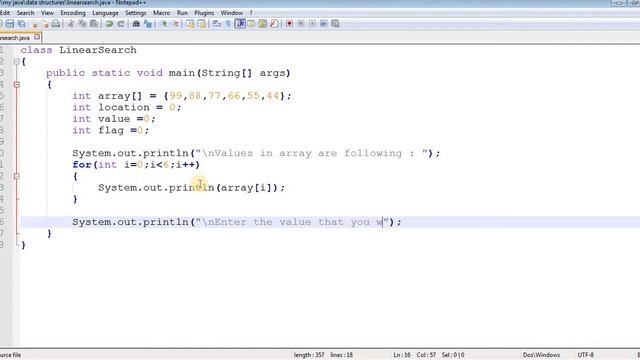
Task: Toggle Show All Characters pilcrow icon
Action: pos(228,24)
